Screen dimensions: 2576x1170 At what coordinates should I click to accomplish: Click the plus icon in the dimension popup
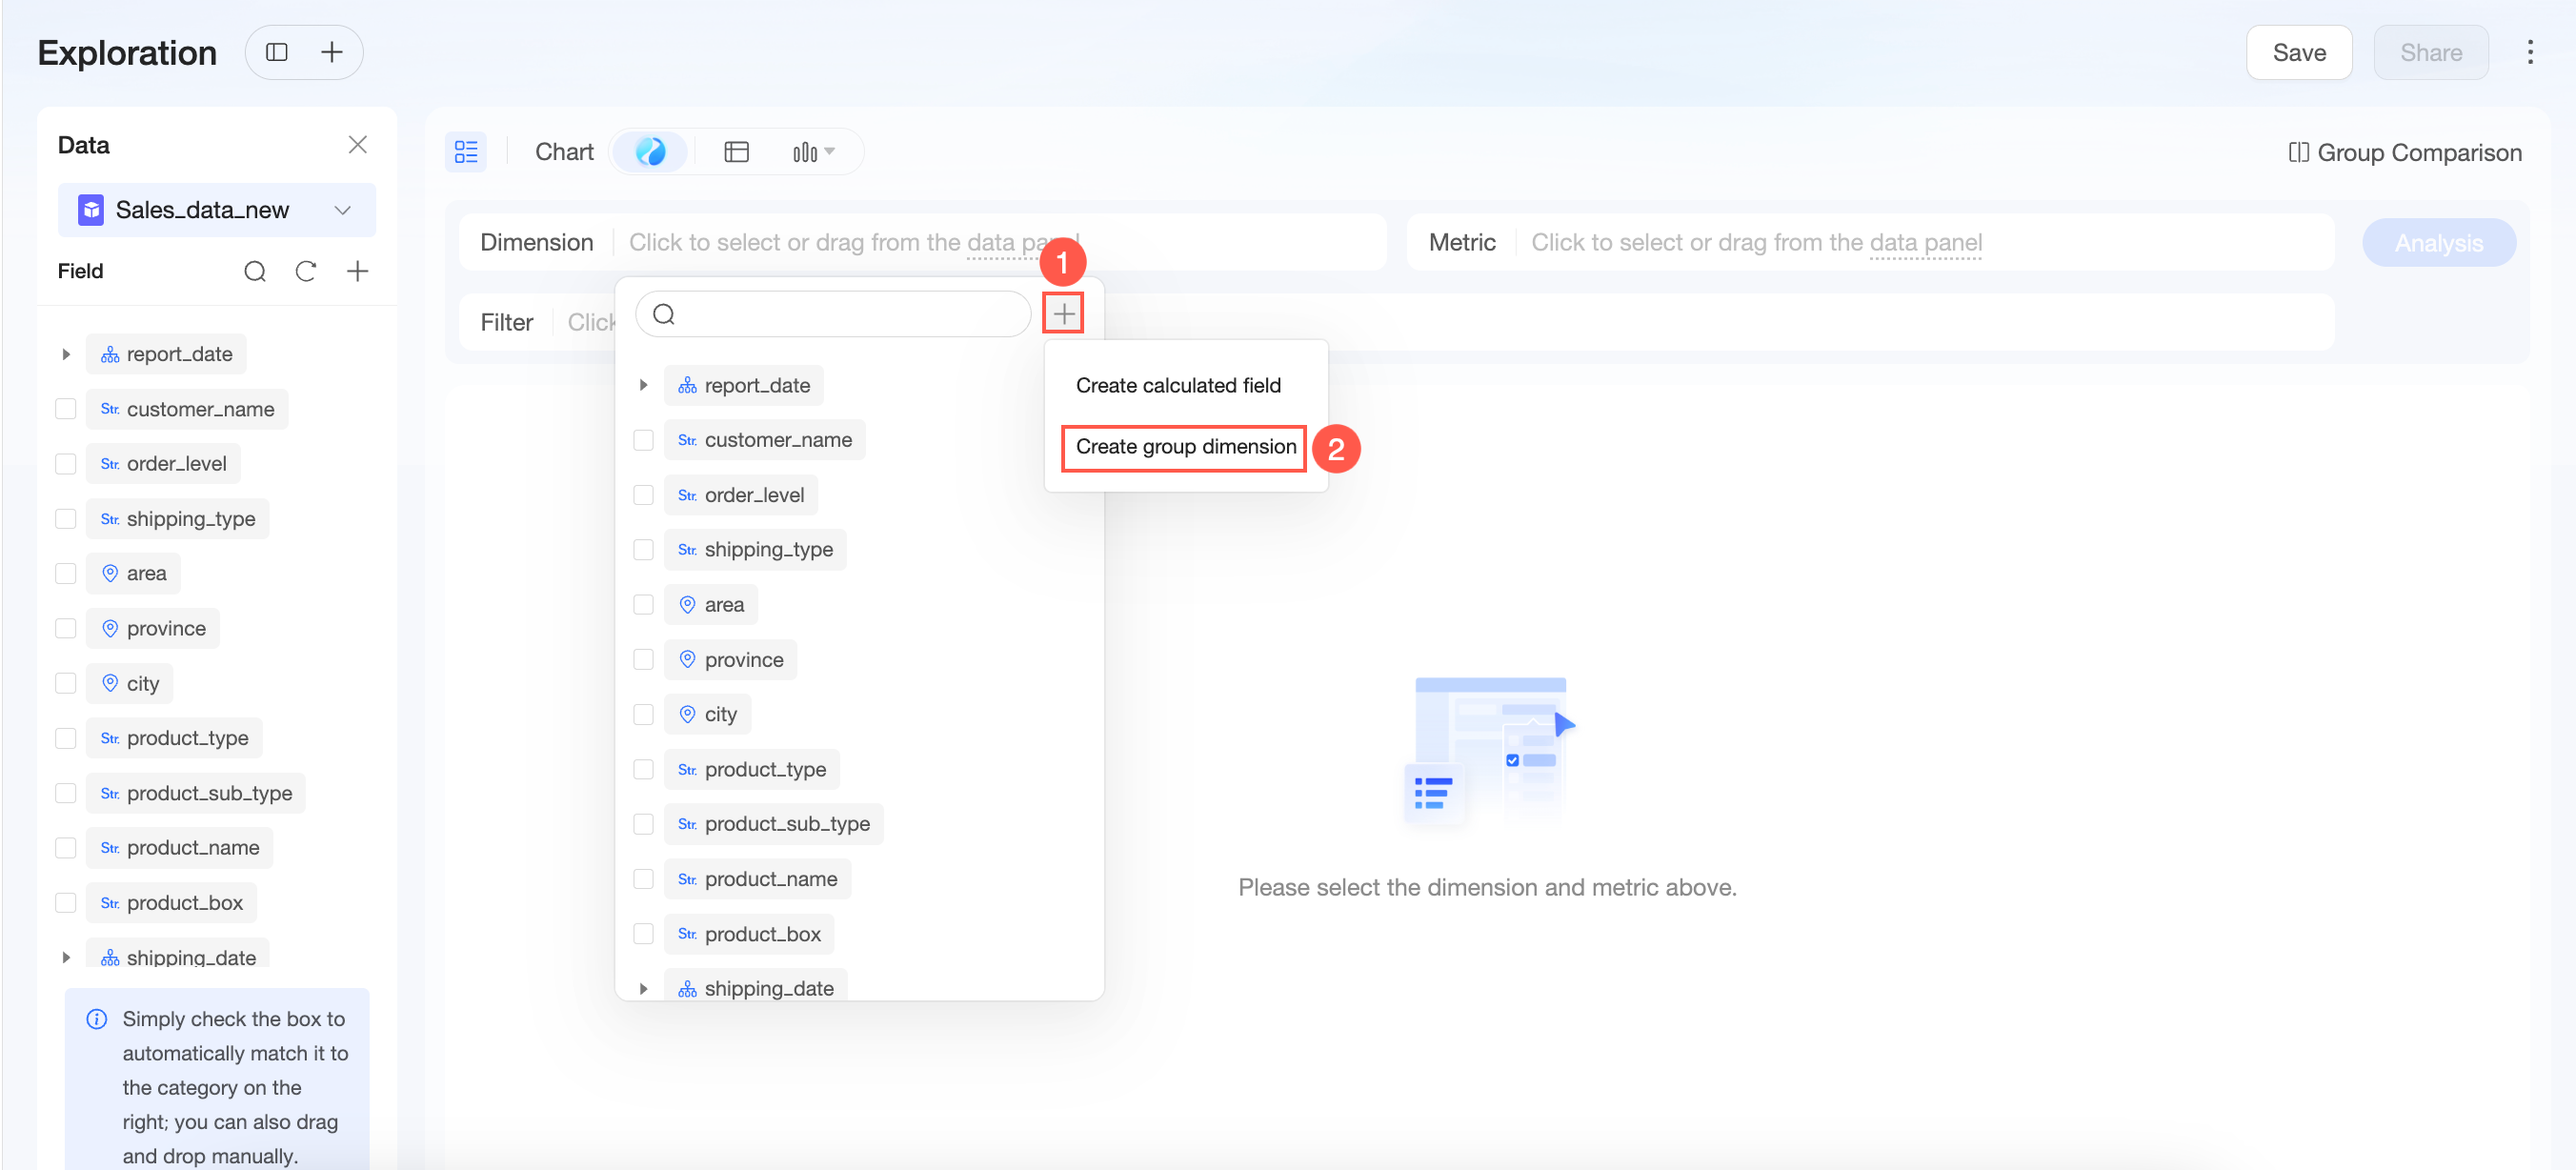pos(1063,314)
